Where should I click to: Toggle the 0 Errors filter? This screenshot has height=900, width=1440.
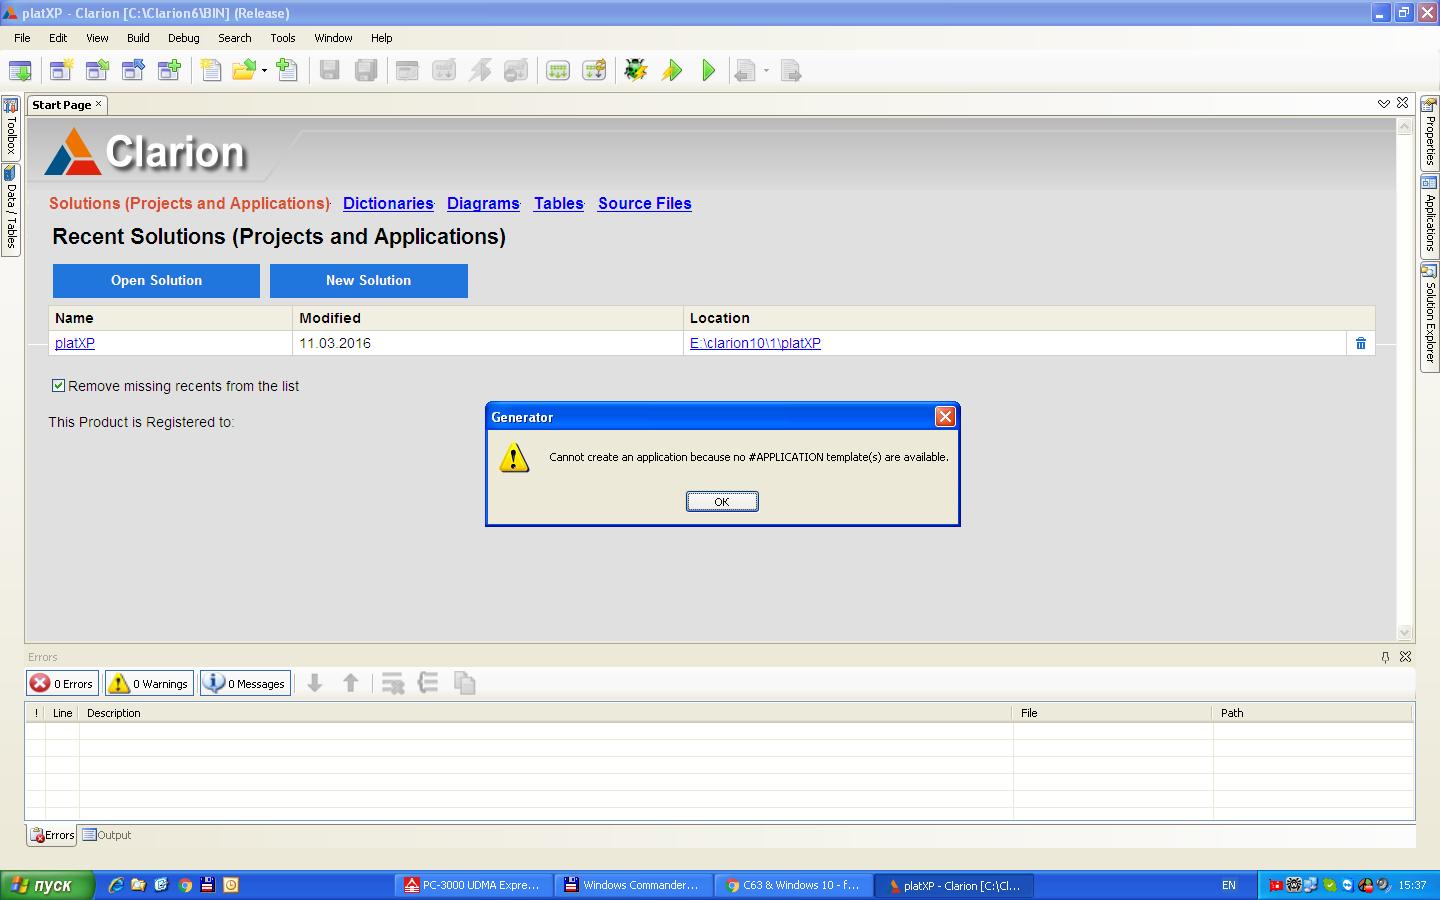coord(62,684)
